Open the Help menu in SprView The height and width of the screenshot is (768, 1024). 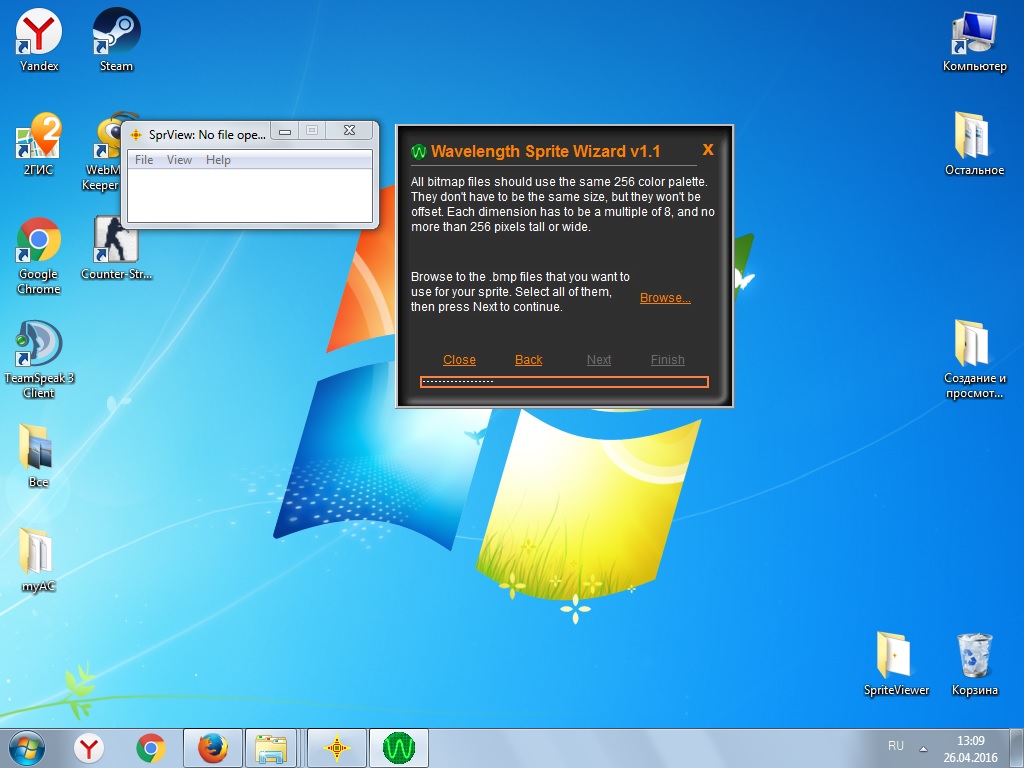(x=218, y=160)
